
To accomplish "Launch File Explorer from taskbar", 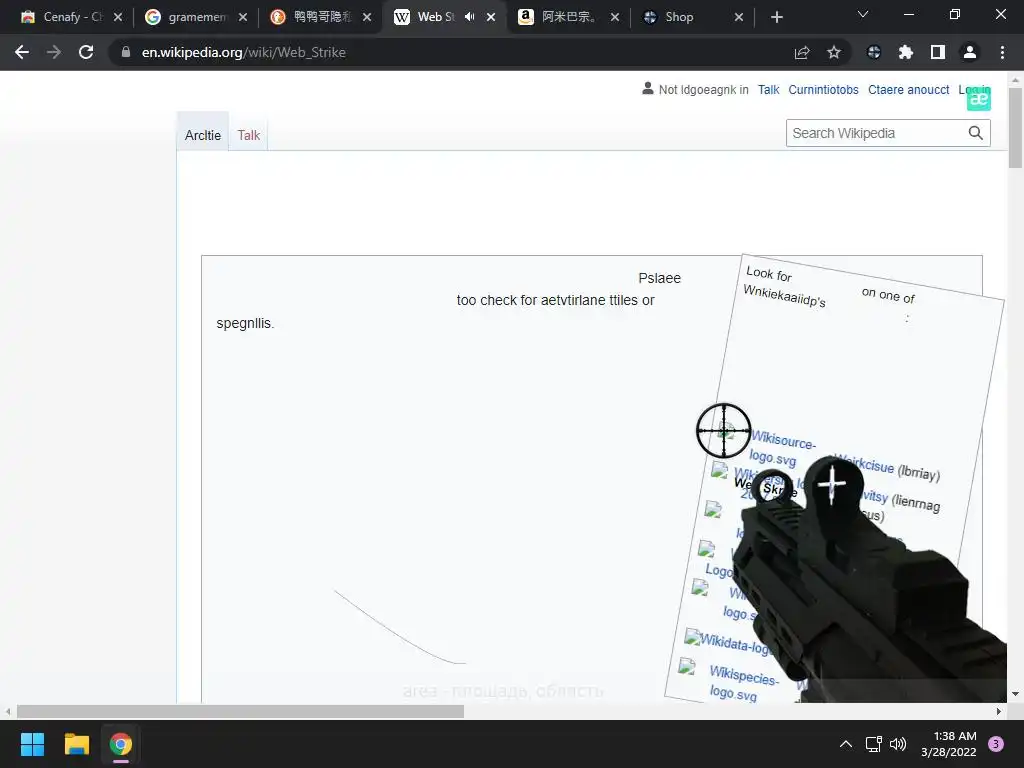I will click(x=76, y=744).
